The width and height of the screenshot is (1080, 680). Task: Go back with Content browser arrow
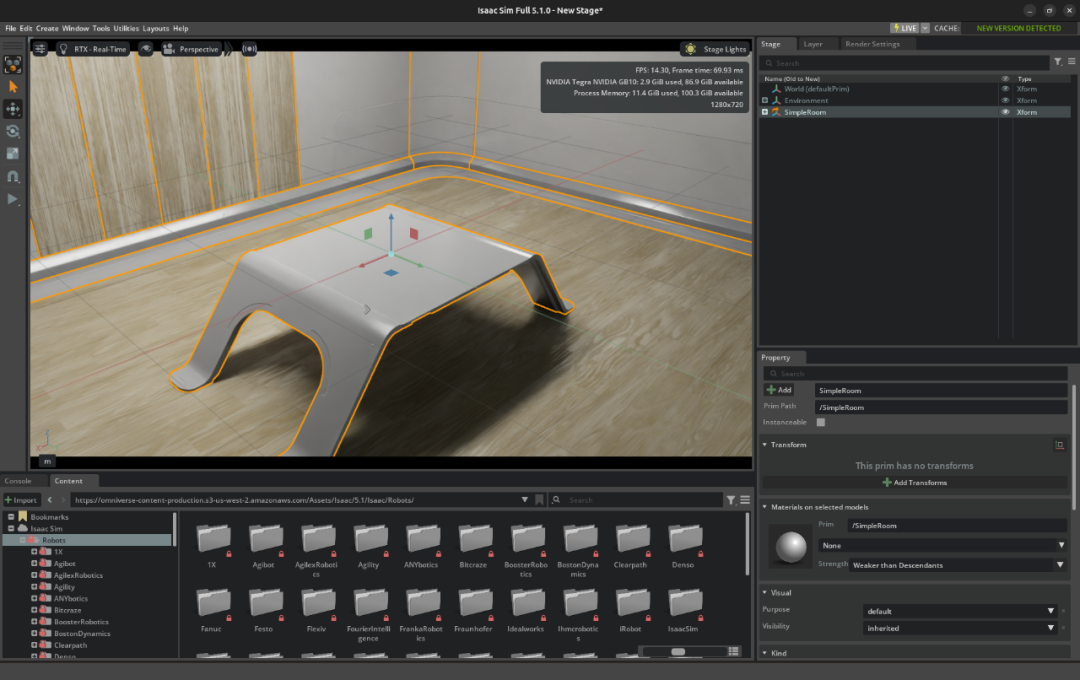click(50, 500)
